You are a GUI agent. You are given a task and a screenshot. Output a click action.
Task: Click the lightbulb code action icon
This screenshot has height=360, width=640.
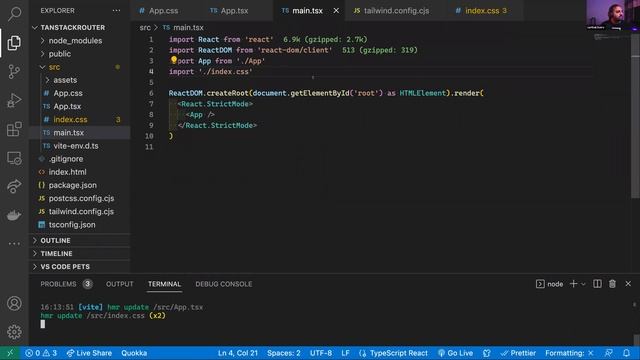point(174,60)
